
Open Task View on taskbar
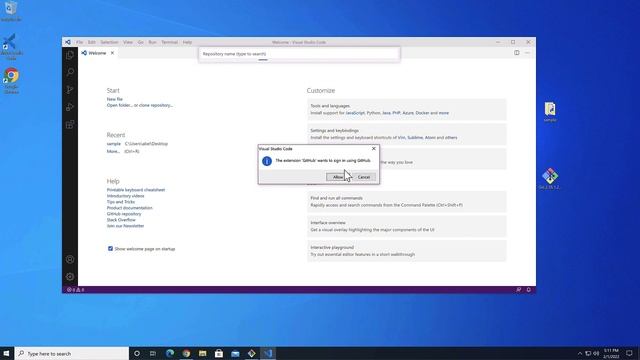coord(153,353)
